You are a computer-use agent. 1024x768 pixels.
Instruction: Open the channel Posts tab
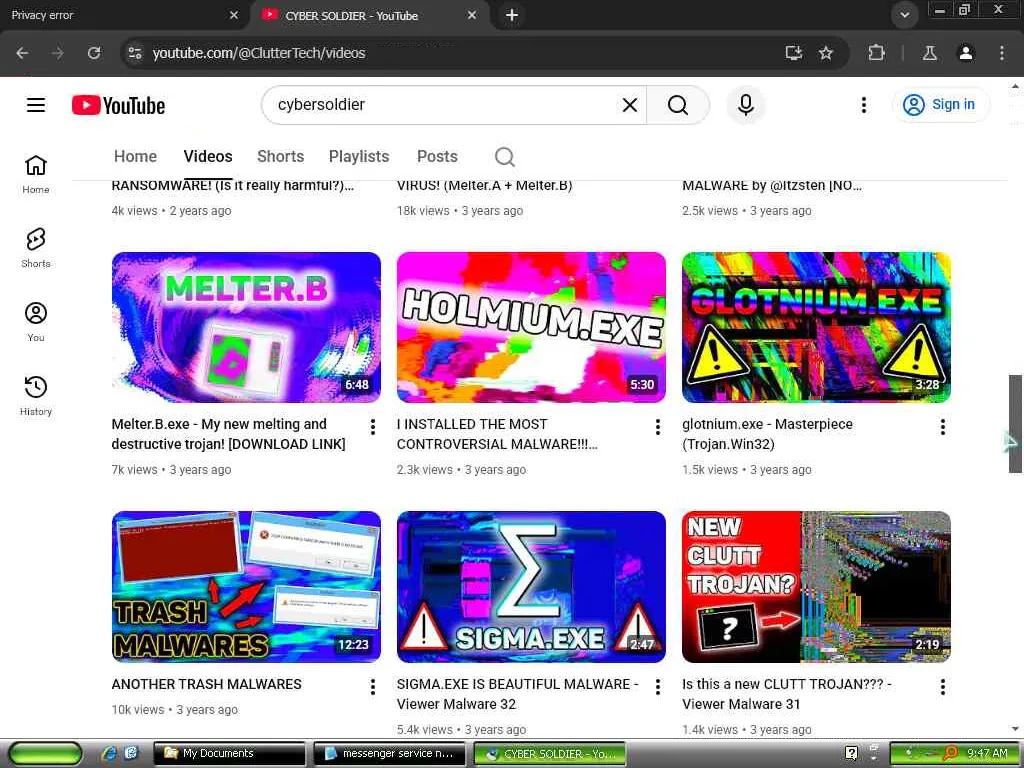437,157
